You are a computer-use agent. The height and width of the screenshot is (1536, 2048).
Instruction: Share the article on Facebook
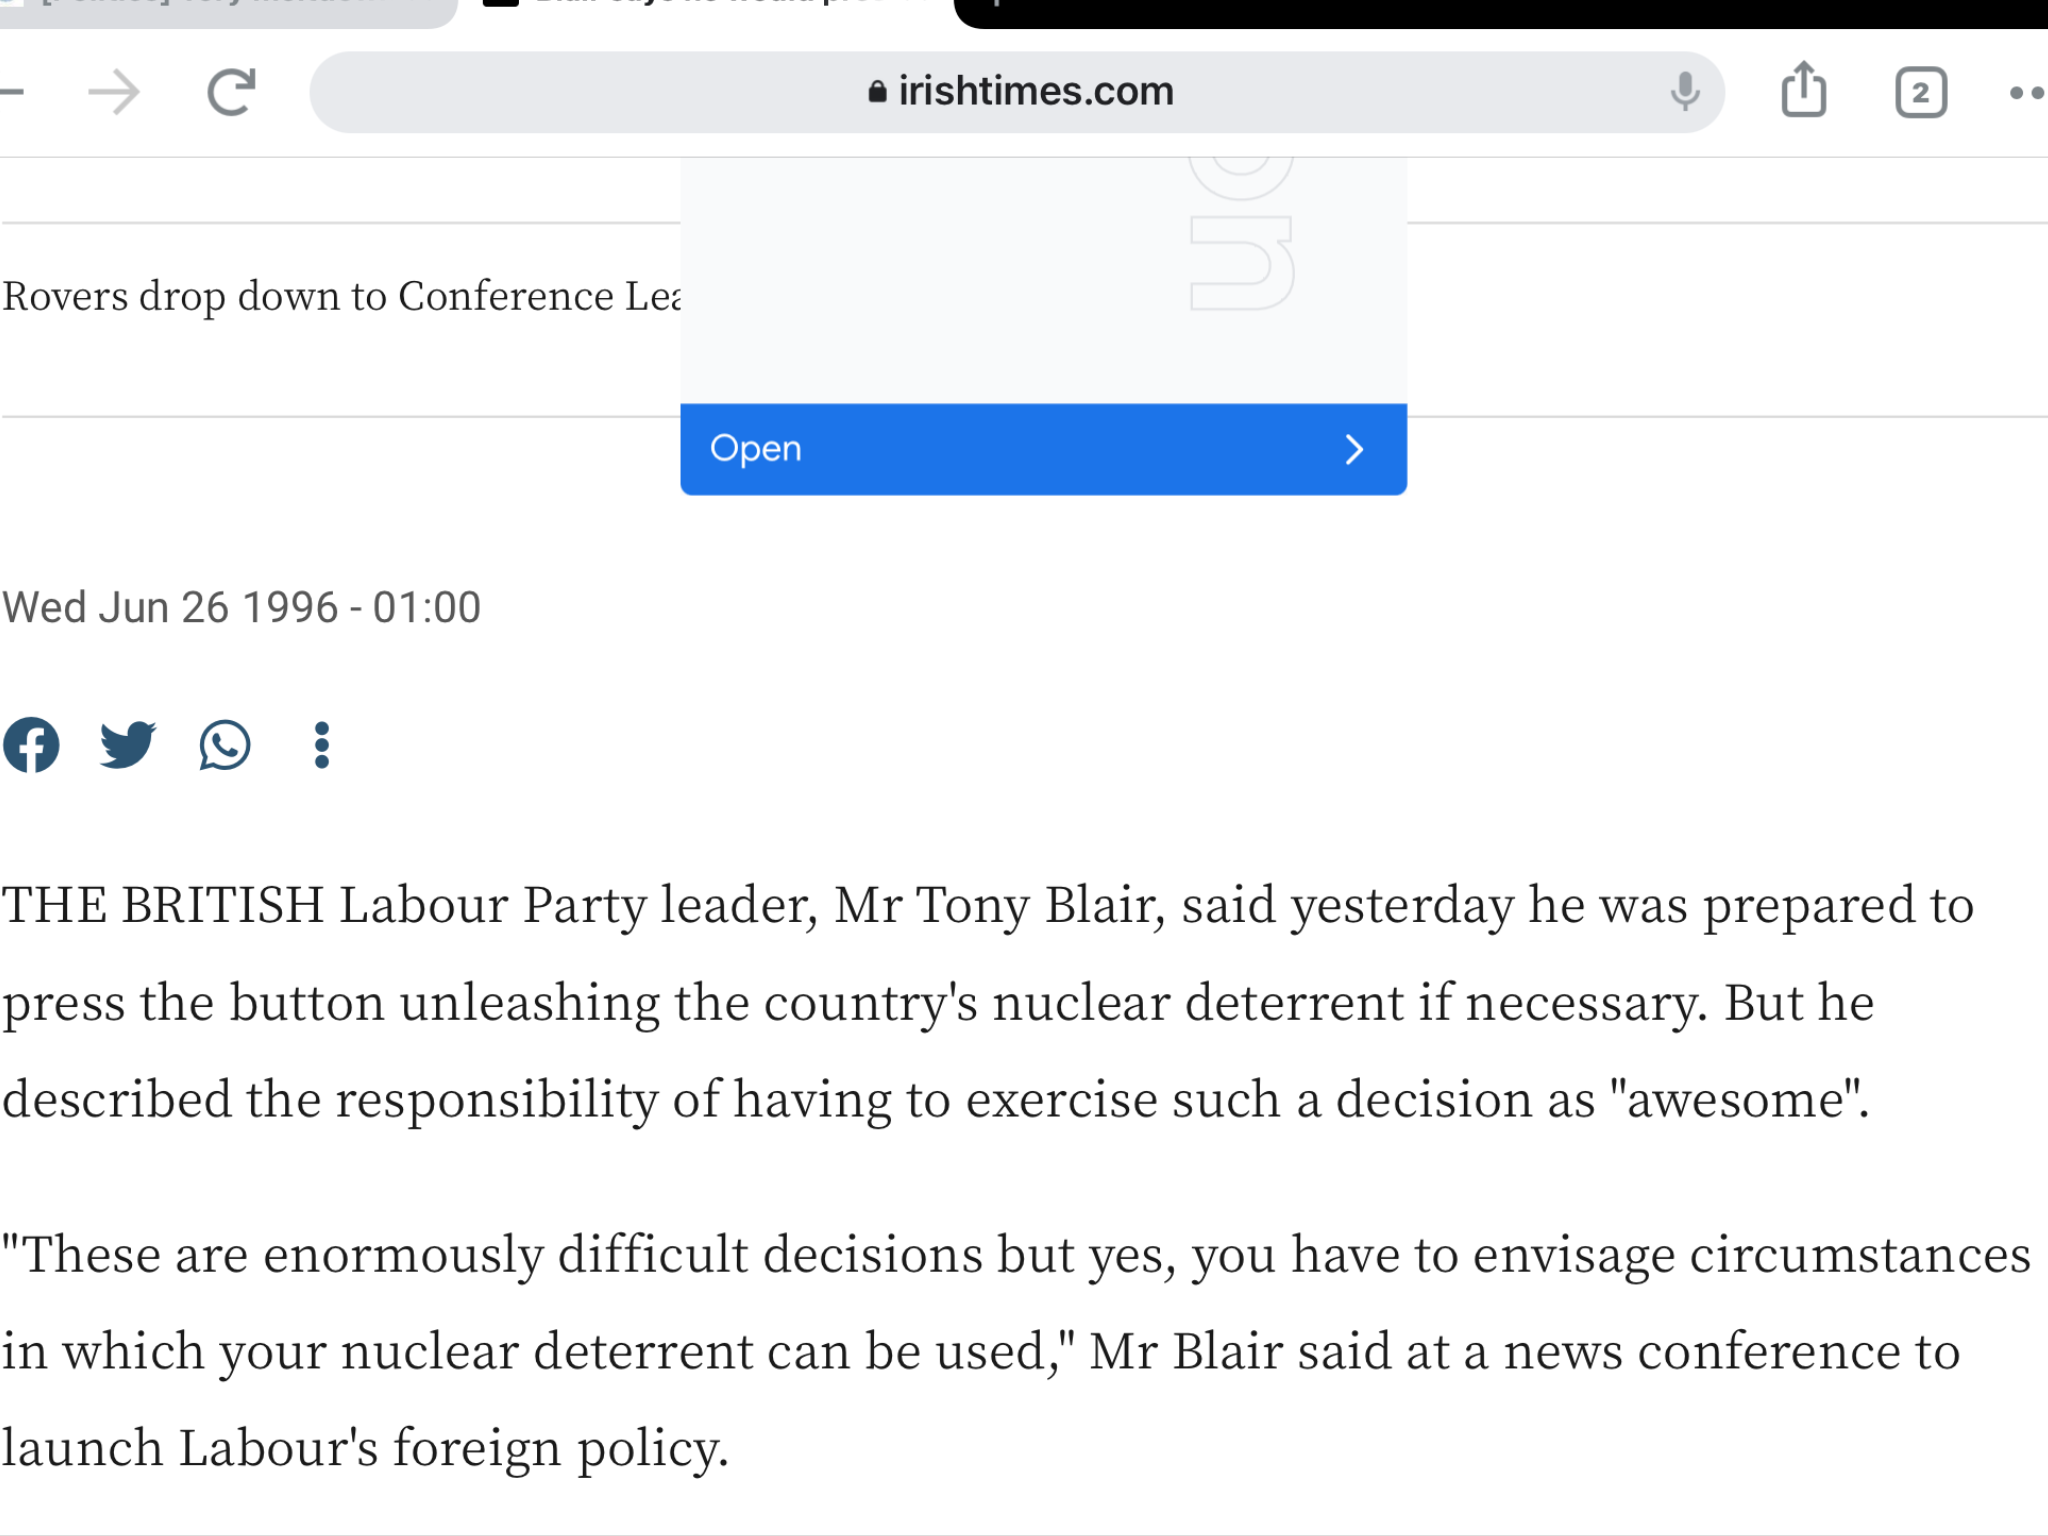(x=31, y=745)
